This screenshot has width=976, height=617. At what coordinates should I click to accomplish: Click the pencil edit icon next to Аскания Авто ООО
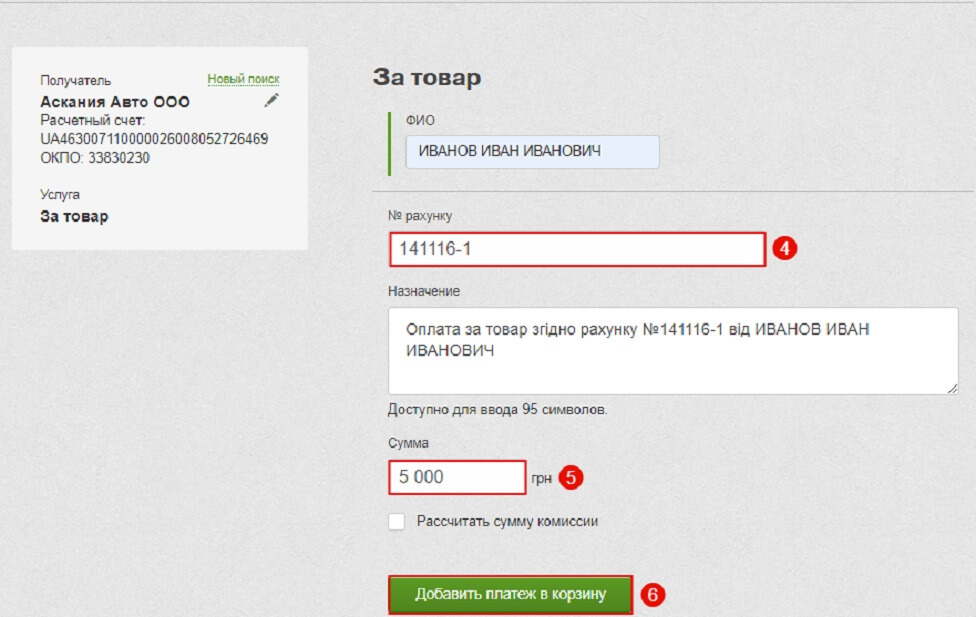(271, 100)
